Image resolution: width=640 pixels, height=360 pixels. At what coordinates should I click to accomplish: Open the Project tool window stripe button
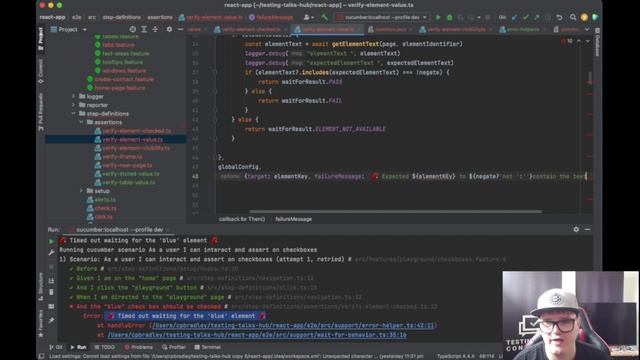pyautogui.click(x=41, y=39)
